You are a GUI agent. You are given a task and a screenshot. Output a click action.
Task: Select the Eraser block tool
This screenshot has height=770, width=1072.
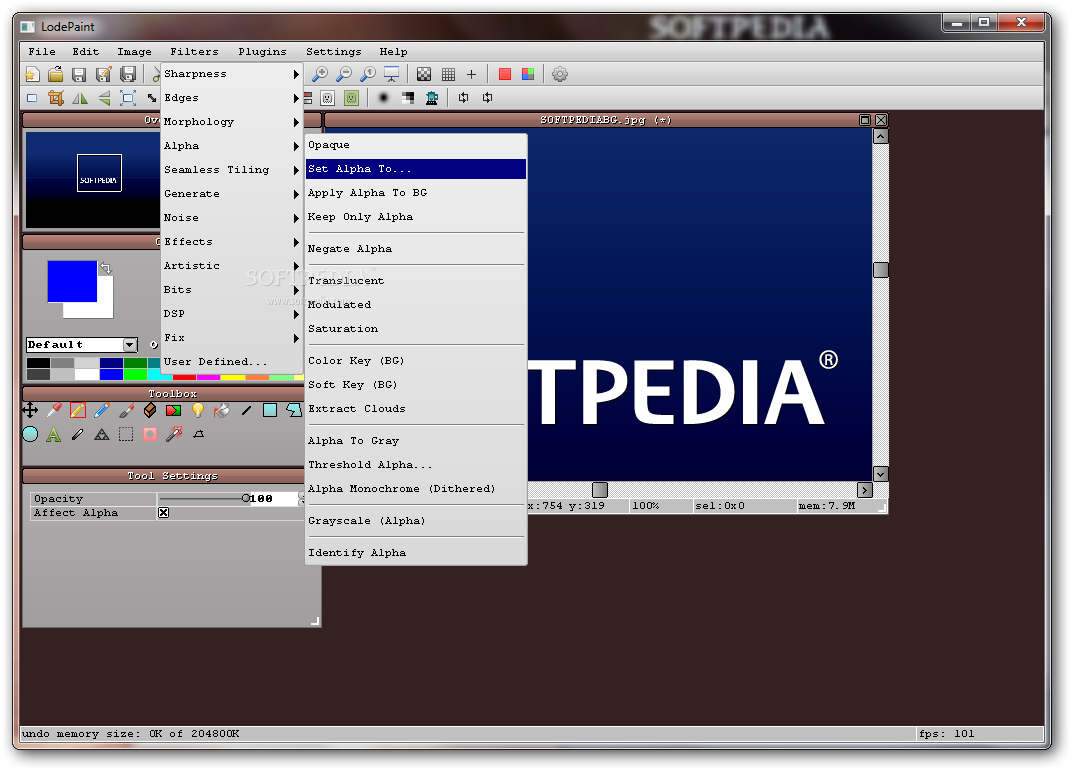(150, 410)
